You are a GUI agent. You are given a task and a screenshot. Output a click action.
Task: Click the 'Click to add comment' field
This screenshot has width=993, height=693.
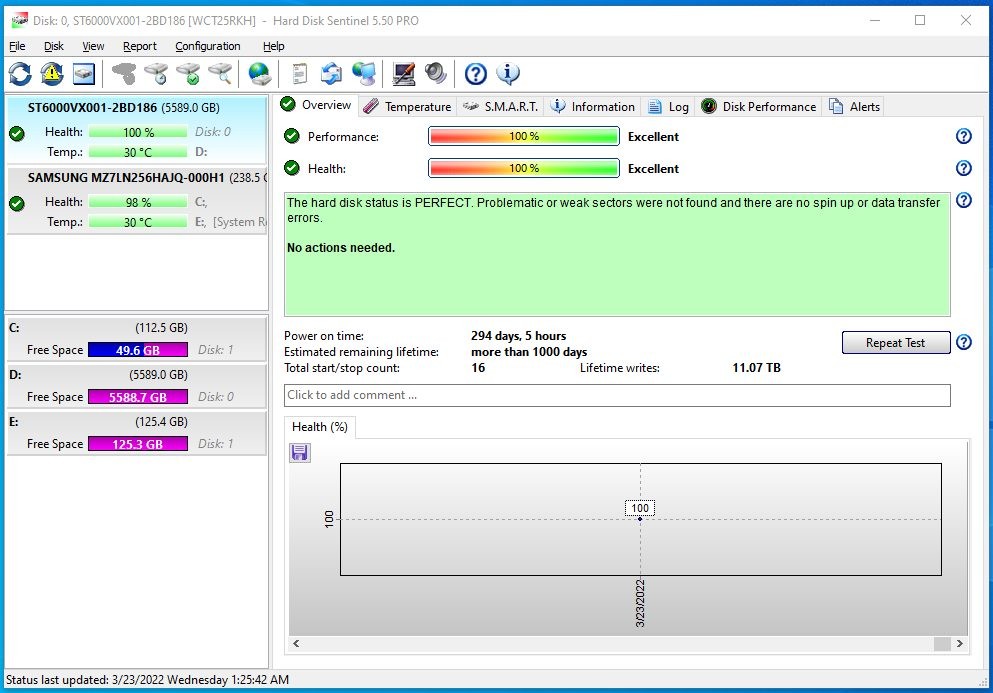[617, 395]
